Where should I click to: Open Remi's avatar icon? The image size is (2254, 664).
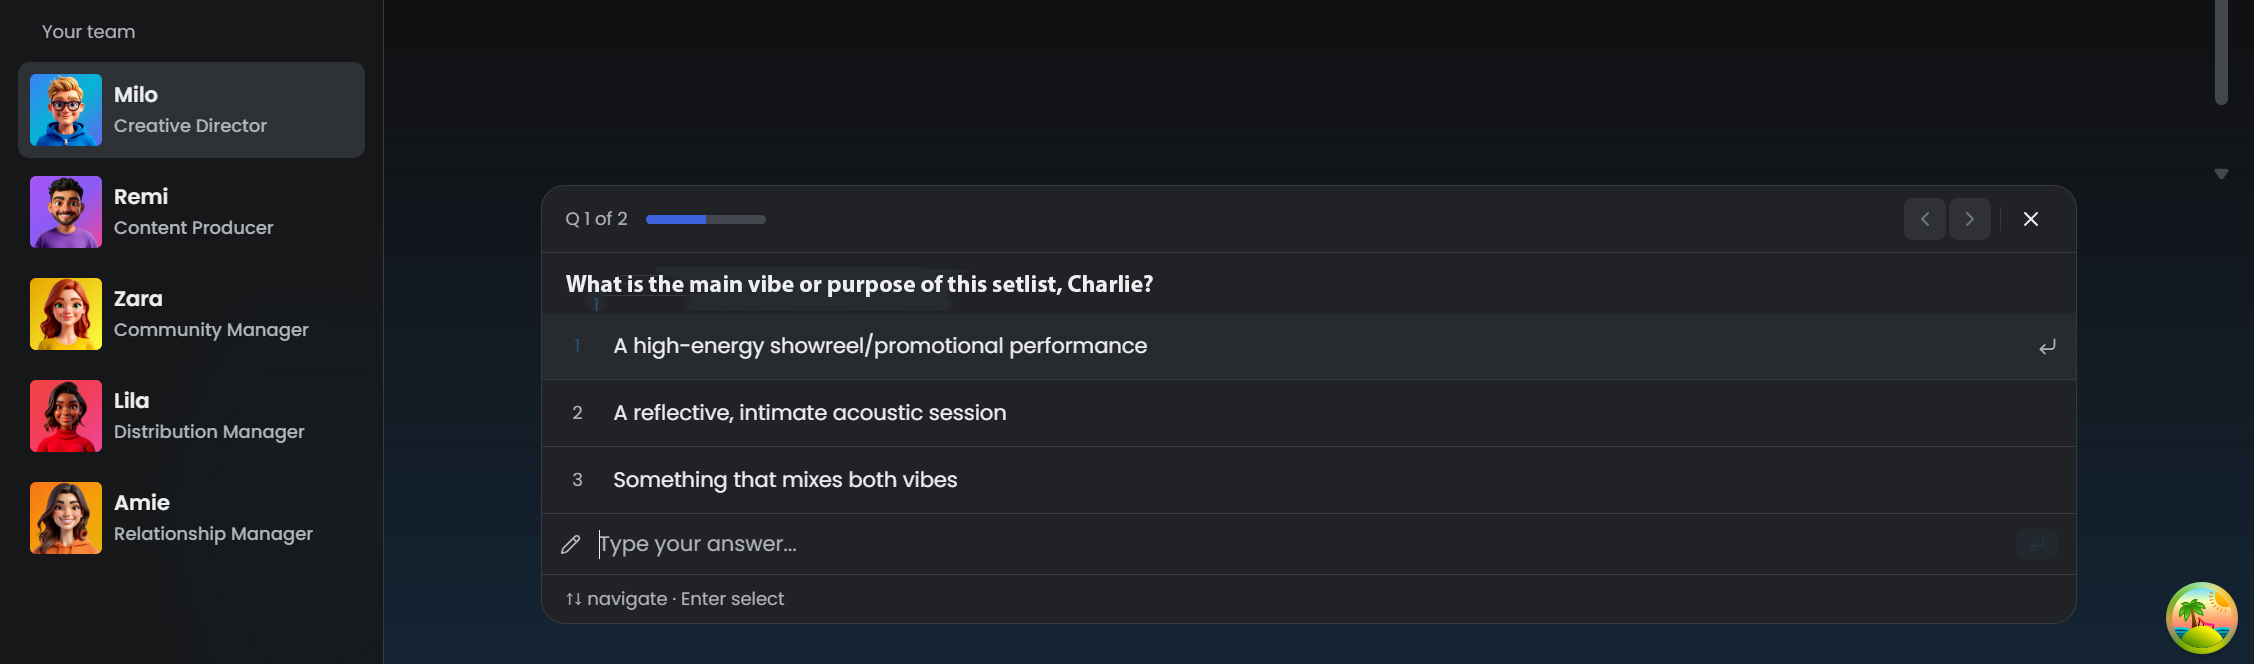click(x=66, y=212)
